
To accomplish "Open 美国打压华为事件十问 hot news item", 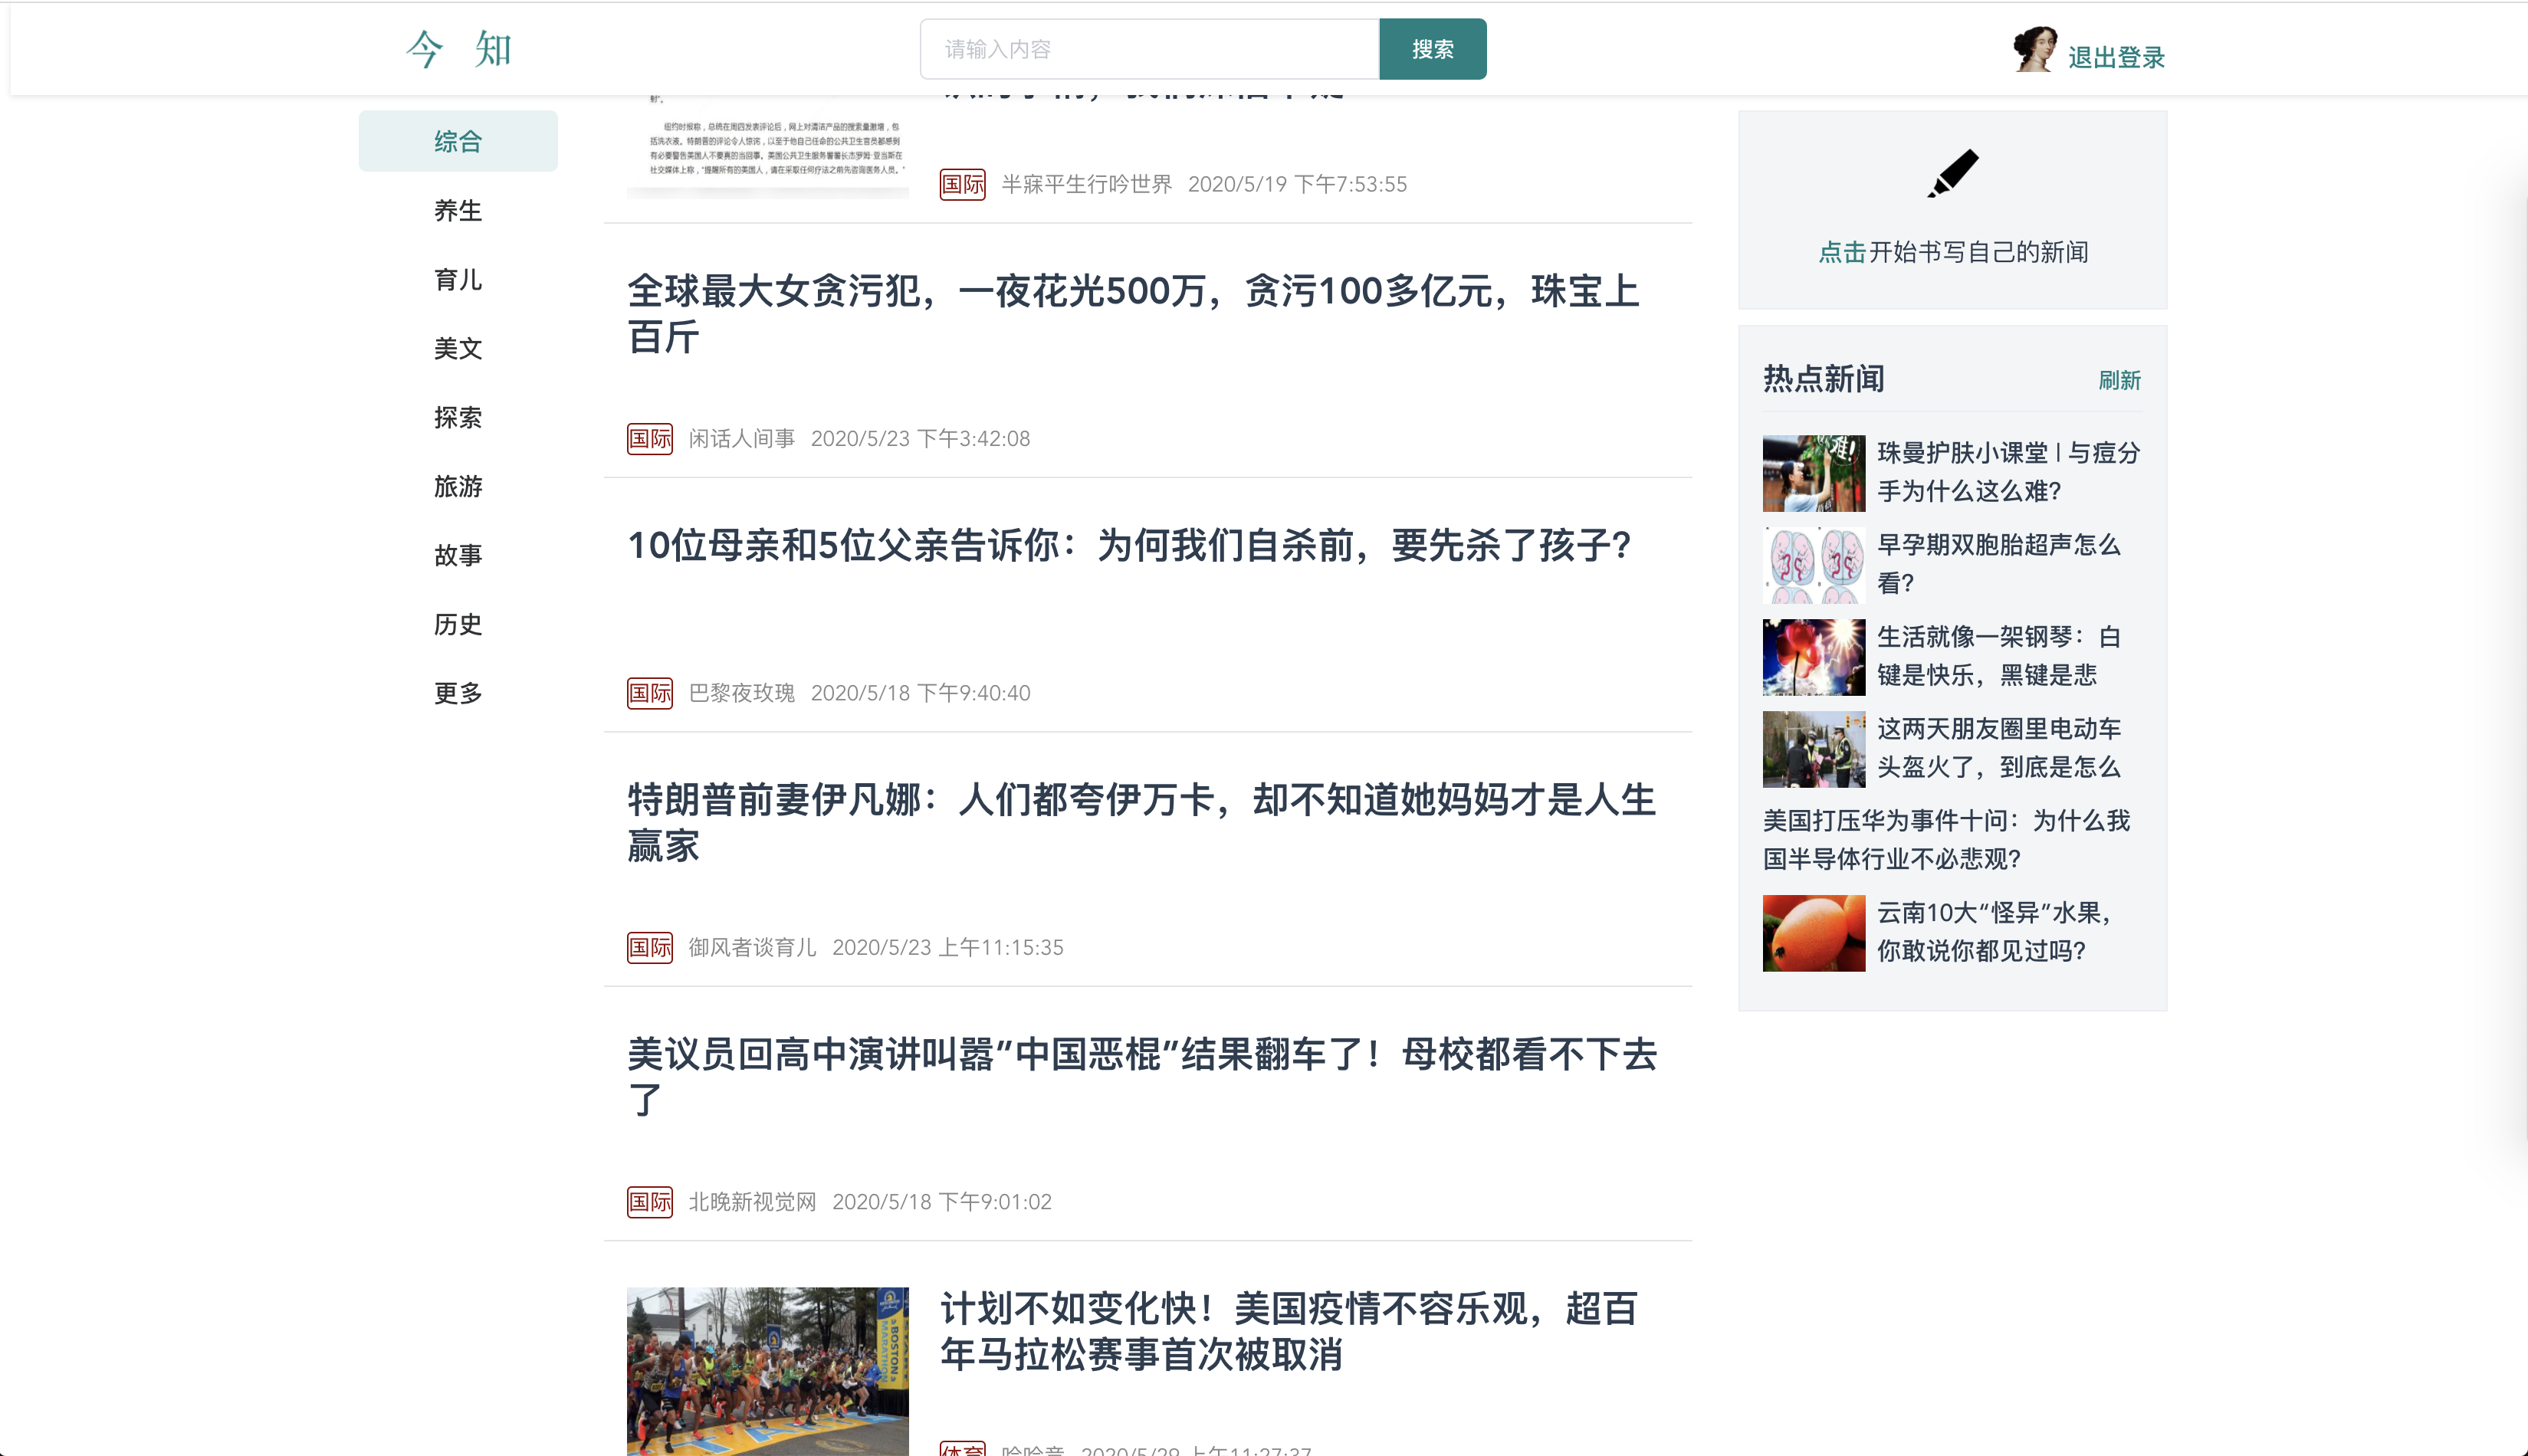I will pyautogui.click(x=1945, y=839).
